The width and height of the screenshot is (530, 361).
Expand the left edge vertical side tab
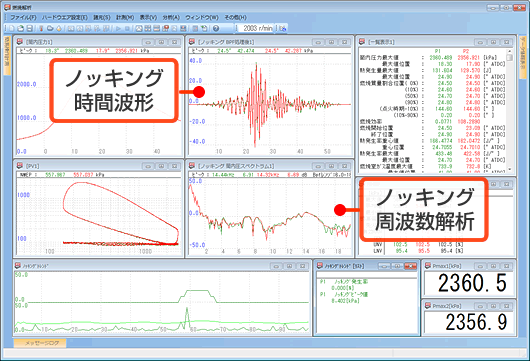(7, 55)
